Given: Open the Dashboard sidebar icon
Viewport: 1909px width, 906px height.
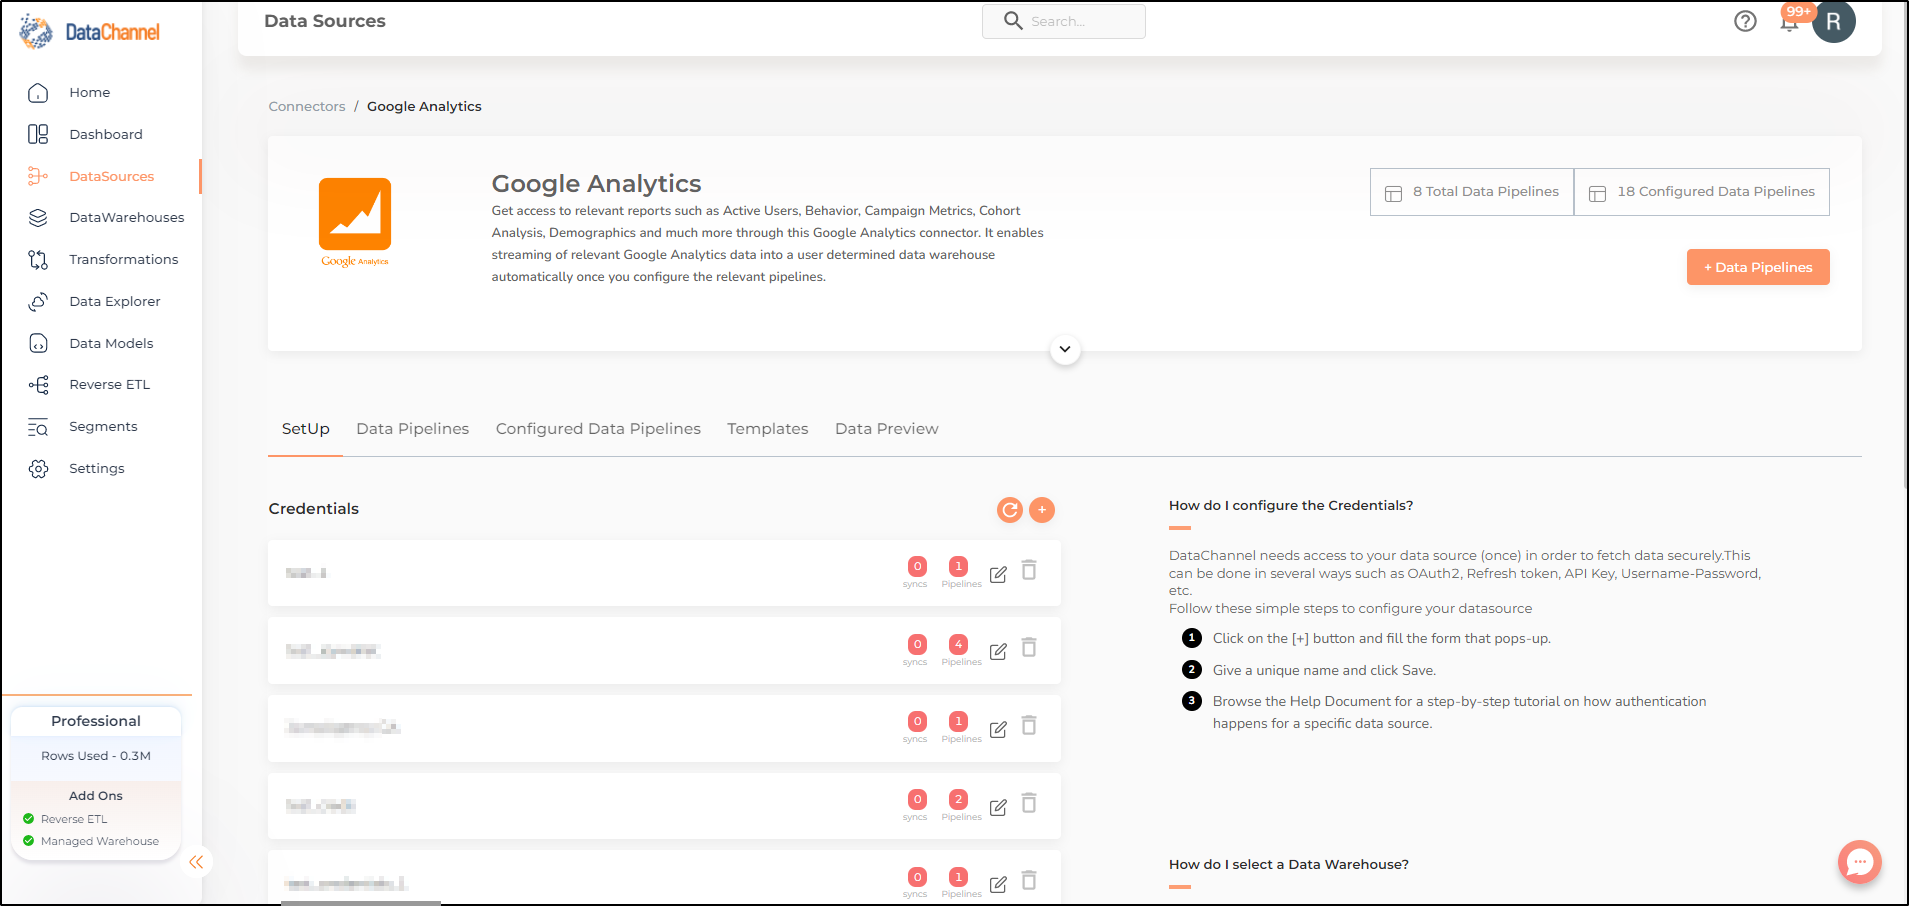Looking at the screenshot, I should pyautogui.click(x=38, y=134).
